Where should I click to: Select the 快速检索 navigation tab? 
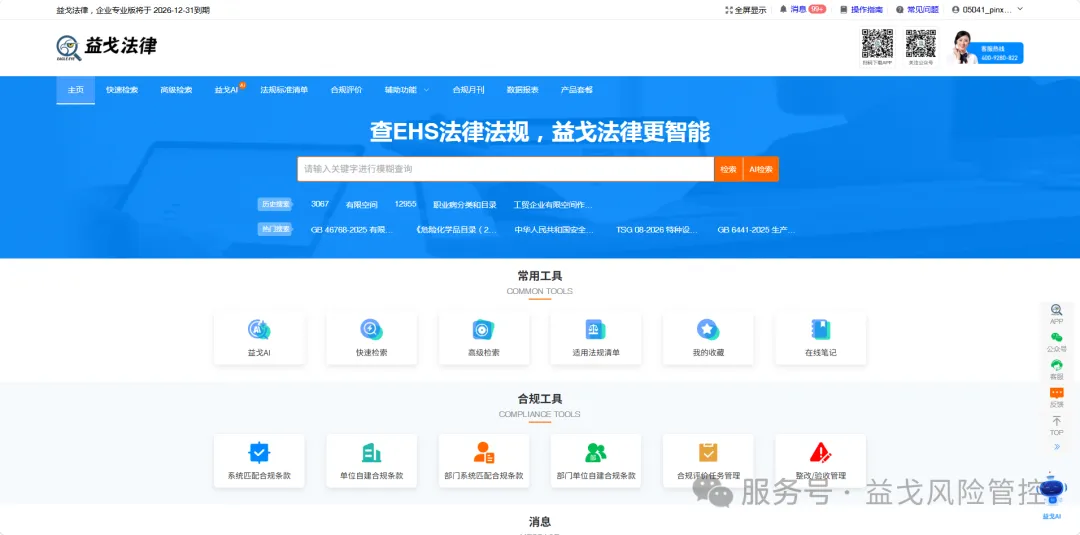tap(122, 90)
